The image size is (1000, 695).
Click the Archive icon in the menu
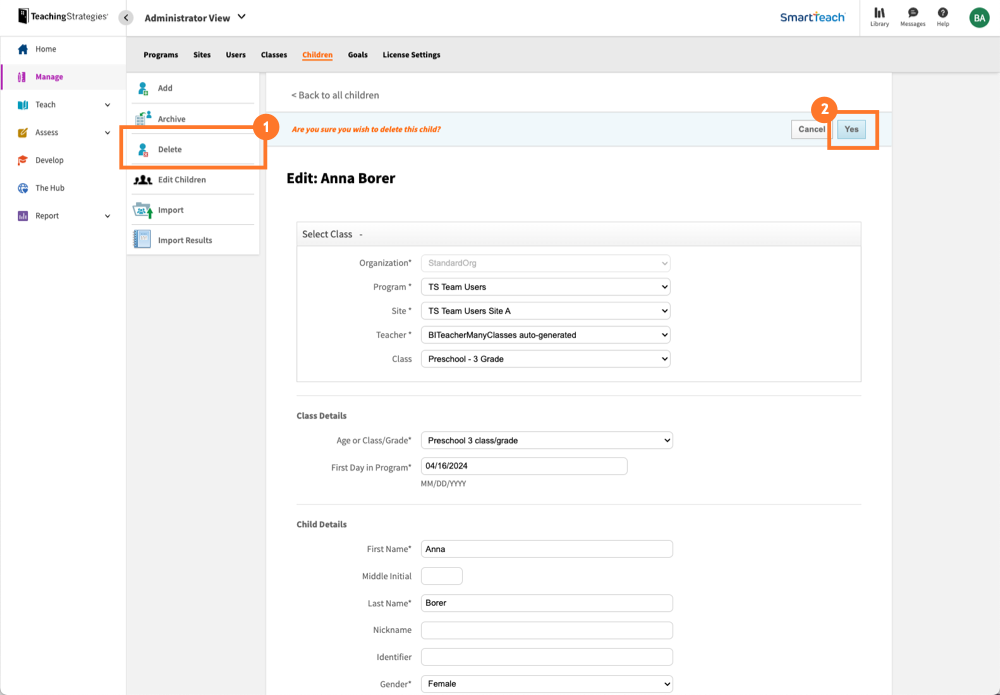[141, 118]
